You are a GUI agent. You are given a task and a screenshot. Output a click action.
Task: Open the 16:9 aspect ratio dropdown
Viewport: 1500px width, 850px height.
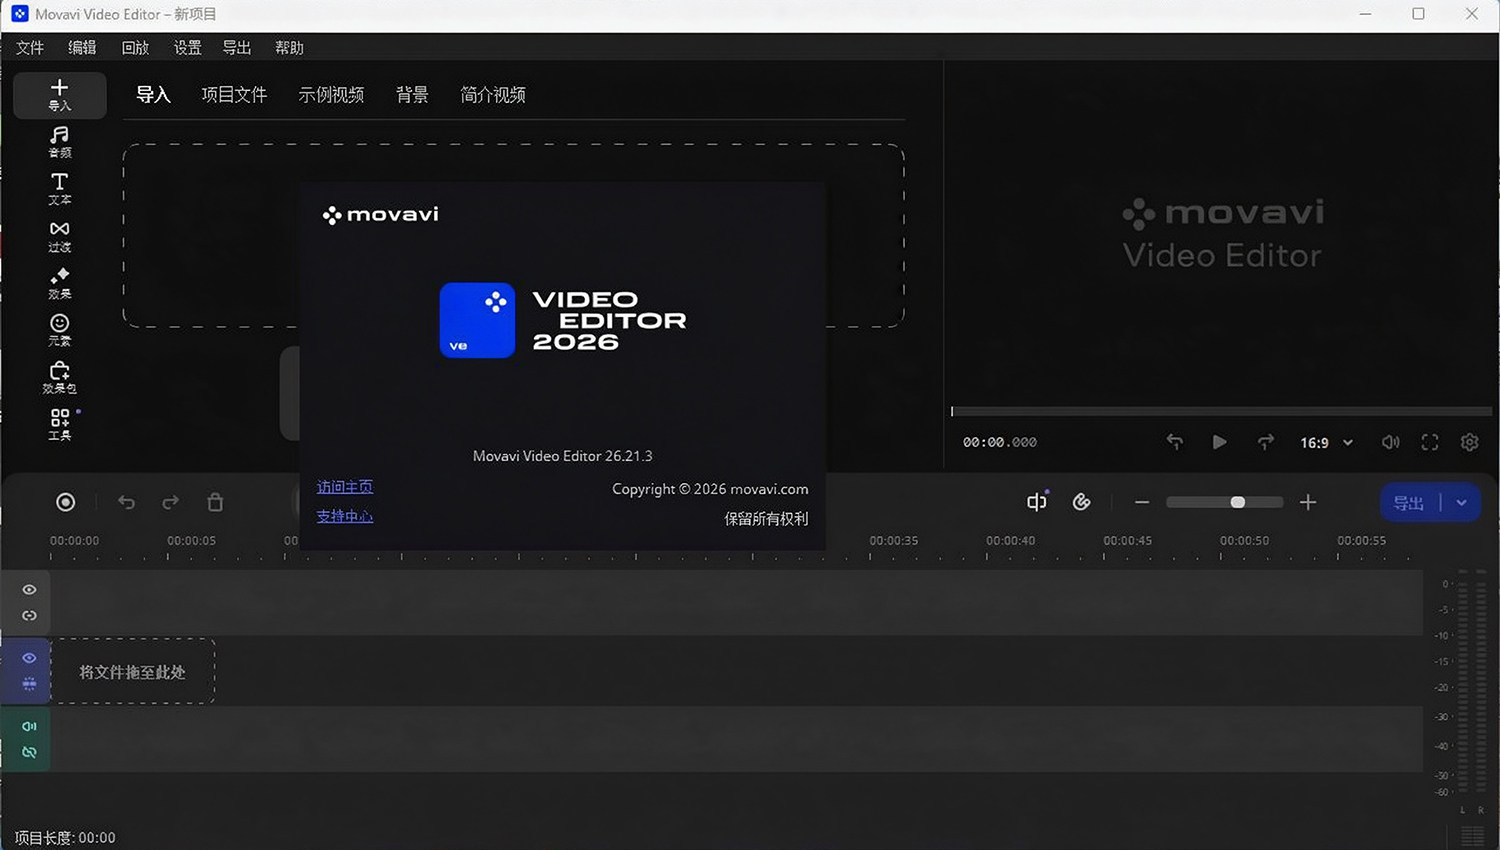tap(1326, 442)
